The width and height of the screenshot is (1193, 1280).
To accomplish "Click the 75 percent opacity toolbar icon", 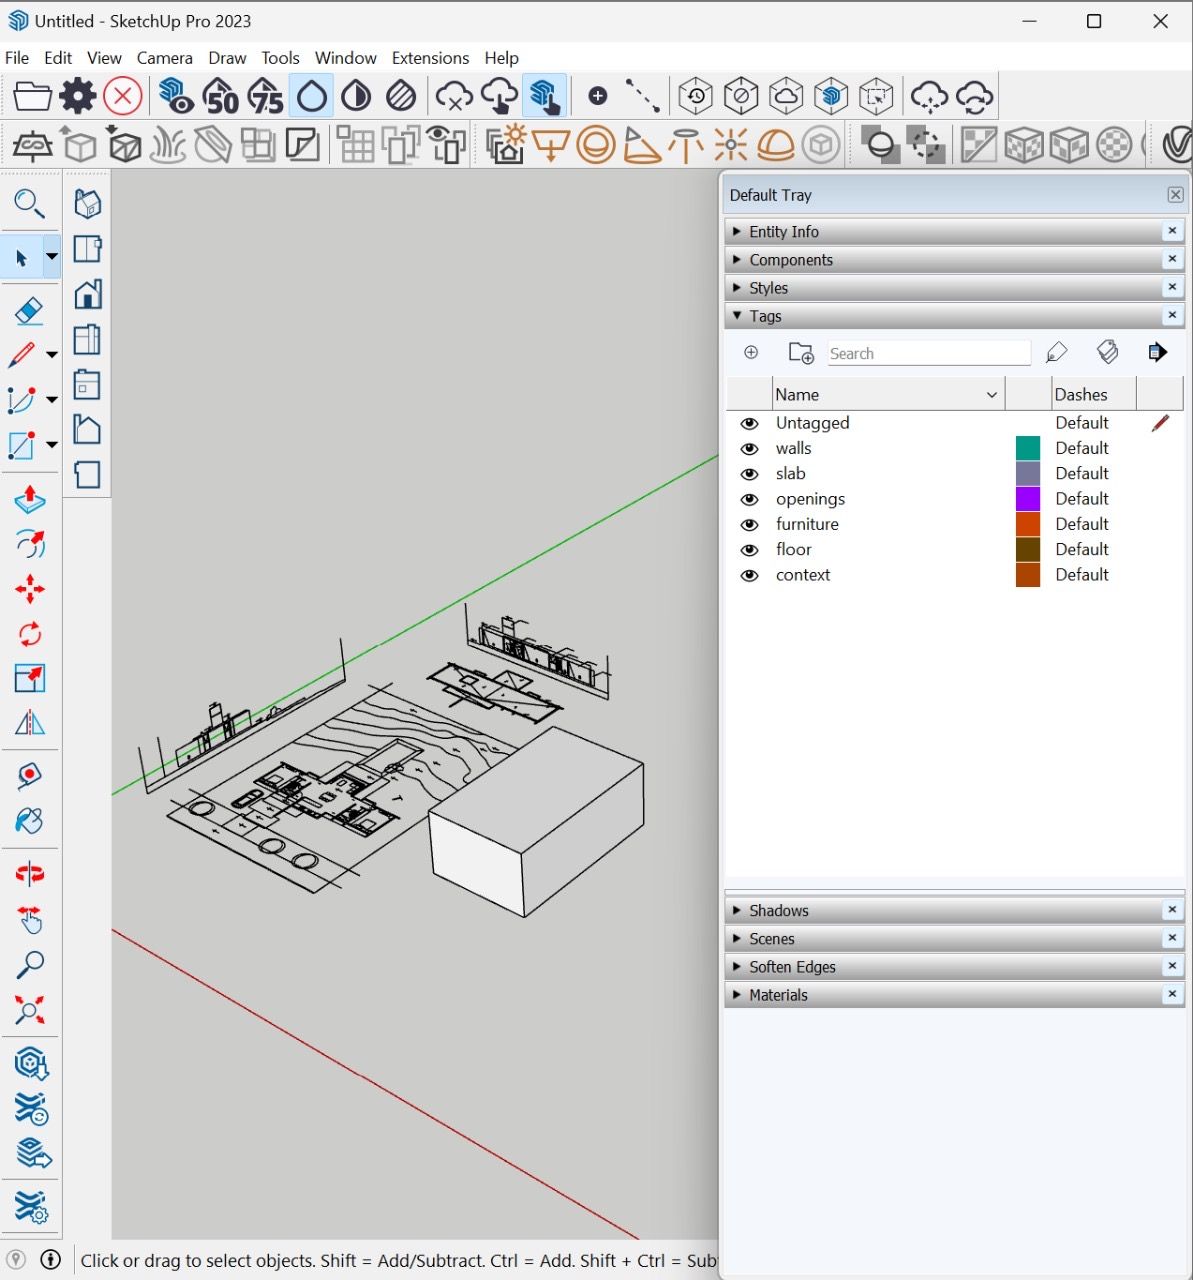I will click(265, 96).
